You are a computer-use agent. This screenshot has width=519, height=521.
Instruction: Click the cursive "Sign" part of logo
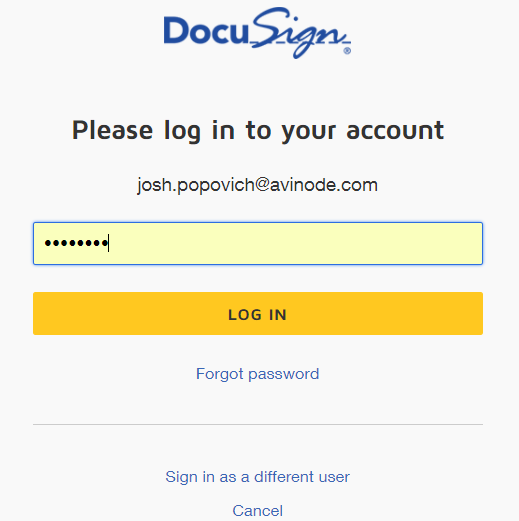point(301,33)
